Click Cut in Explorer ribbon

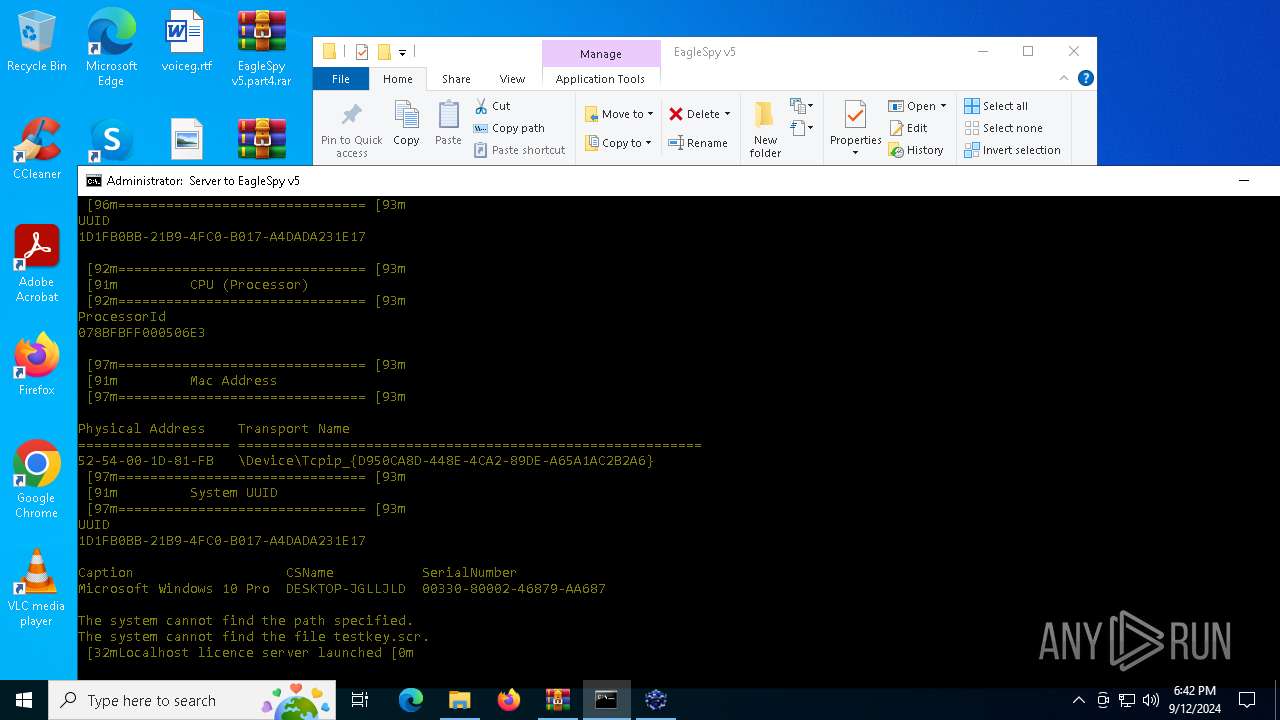(492, 106)
